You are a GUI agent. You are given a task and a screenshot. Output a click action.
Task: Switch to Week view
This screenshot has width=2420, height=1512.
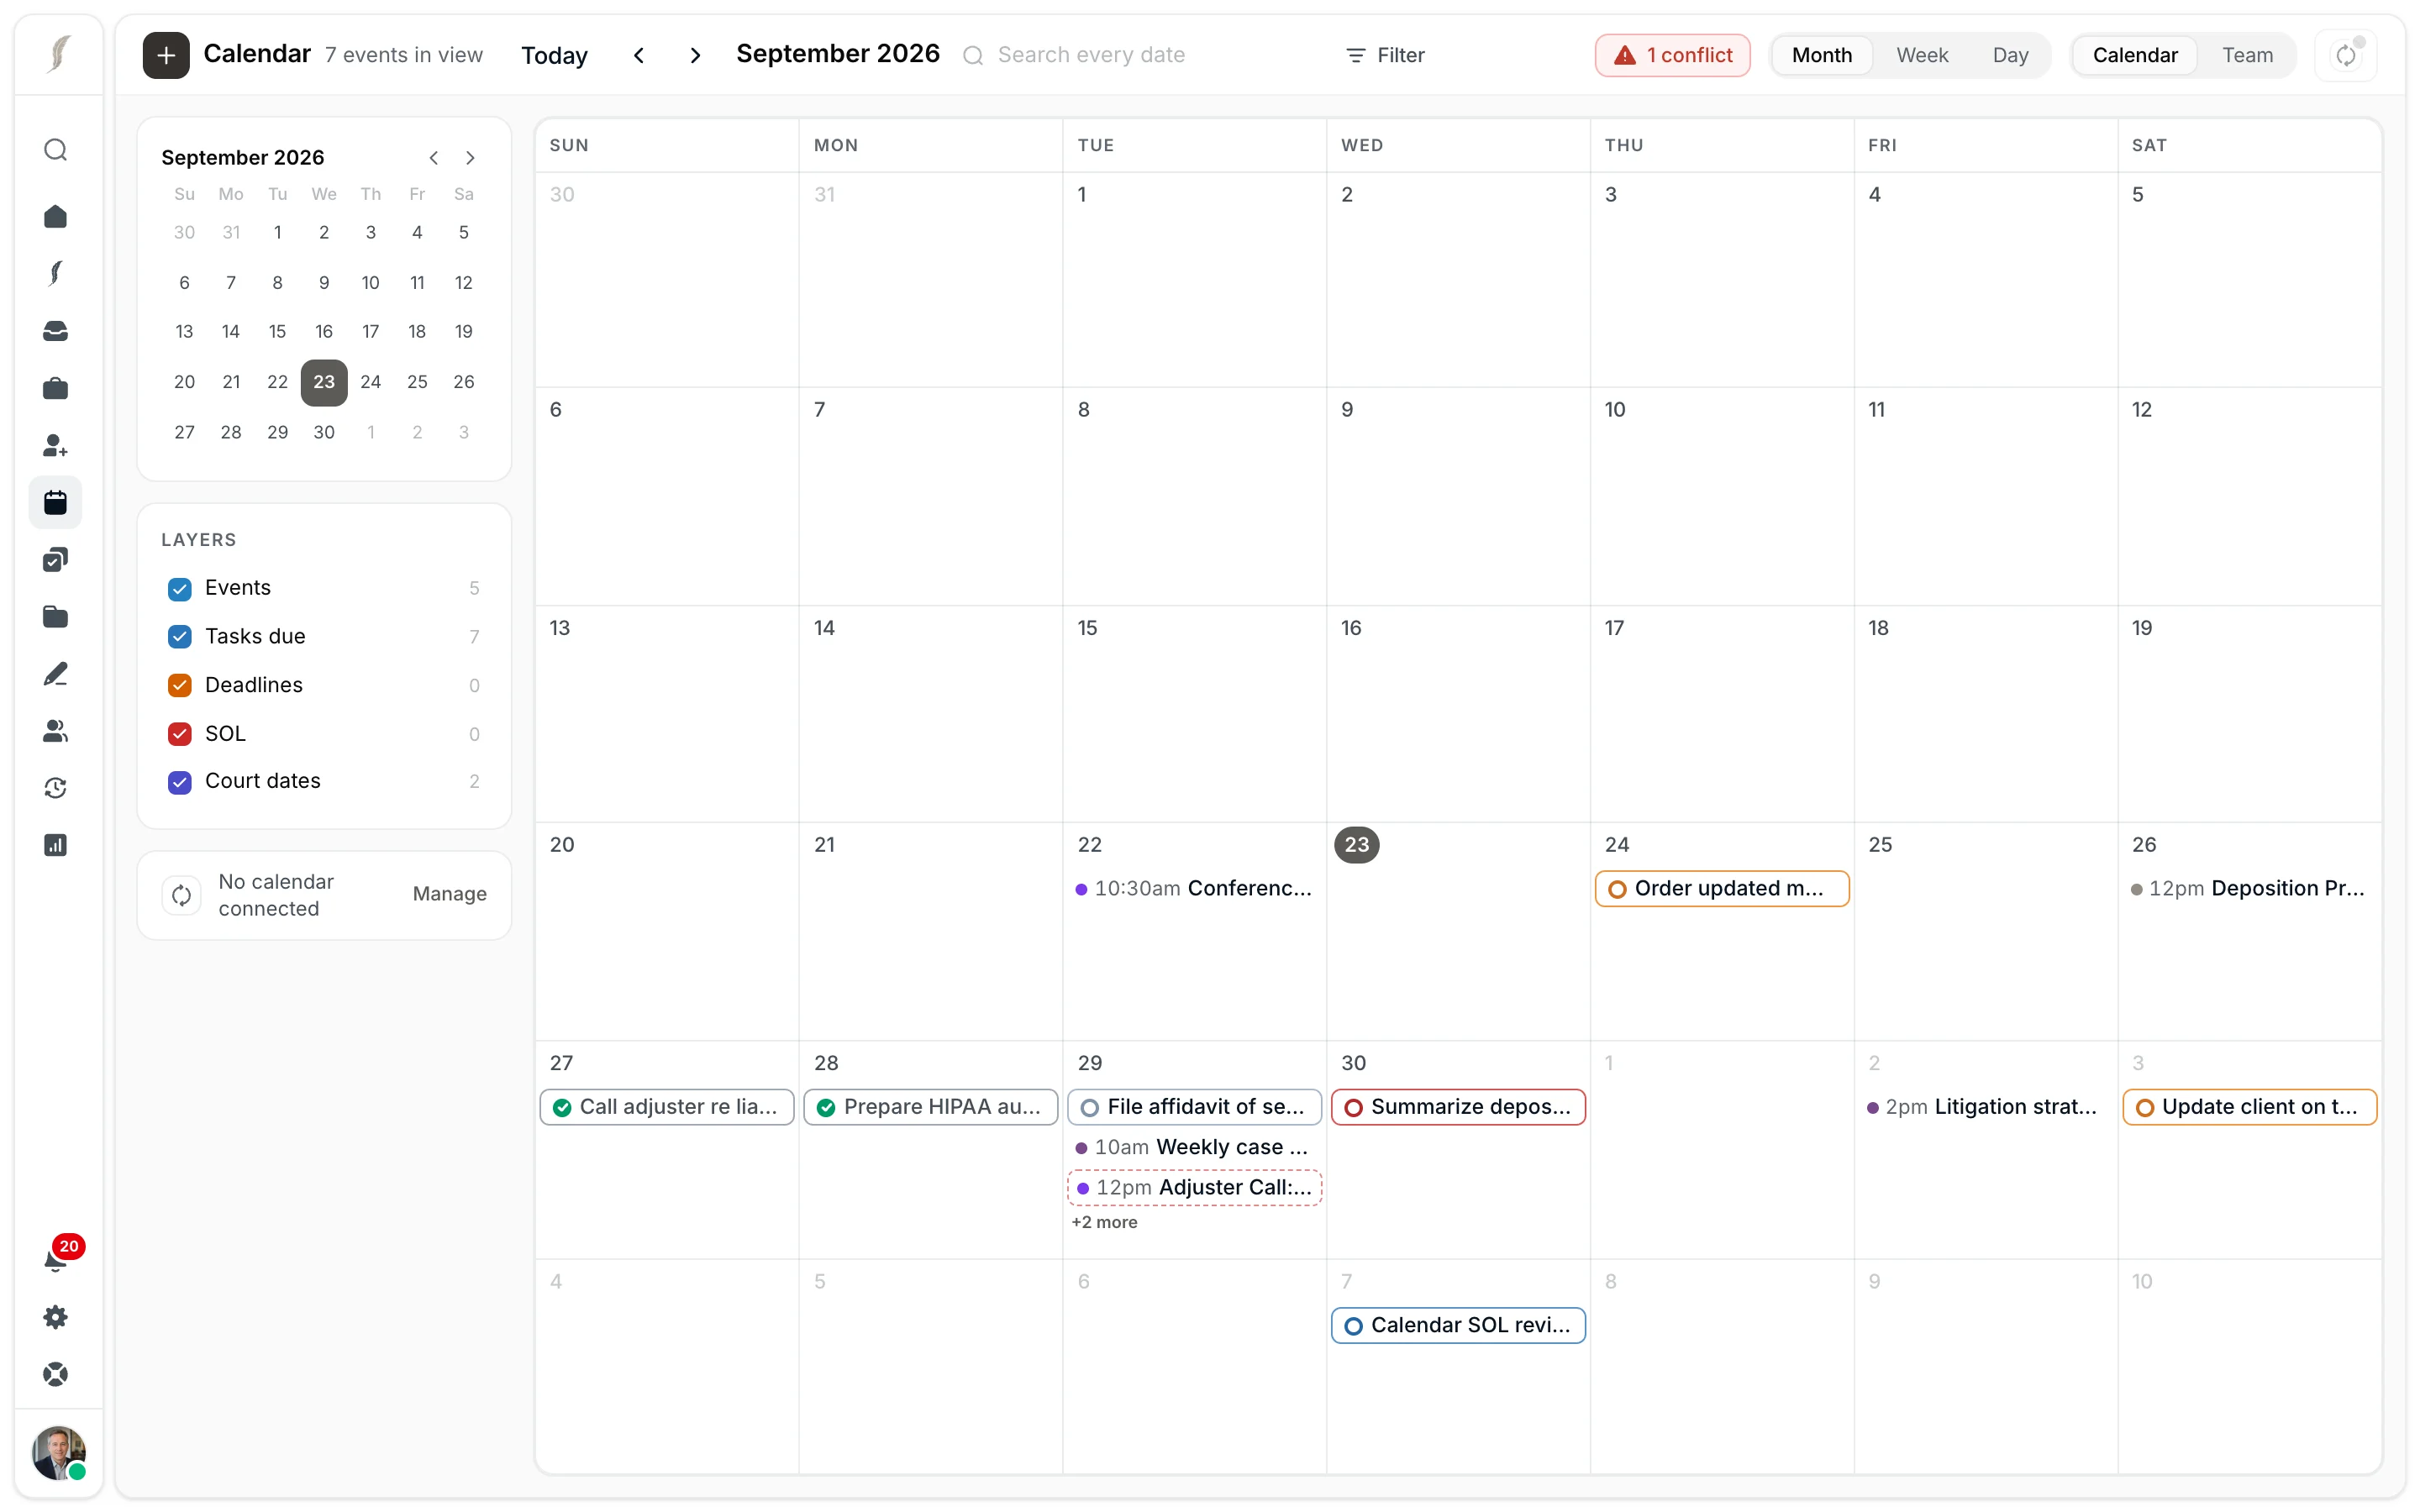point(1922,55)
